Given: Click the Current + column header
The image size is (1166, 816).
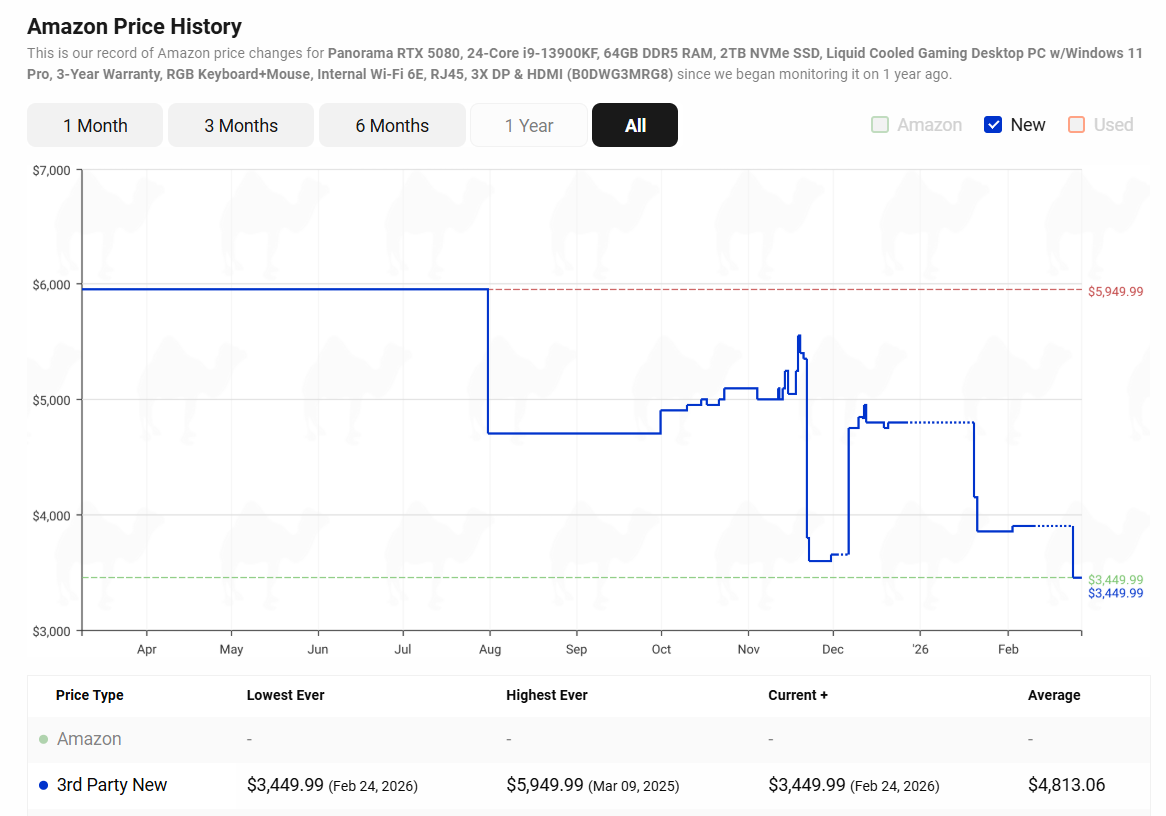Looking at the screenshot, I should point(798,695).
